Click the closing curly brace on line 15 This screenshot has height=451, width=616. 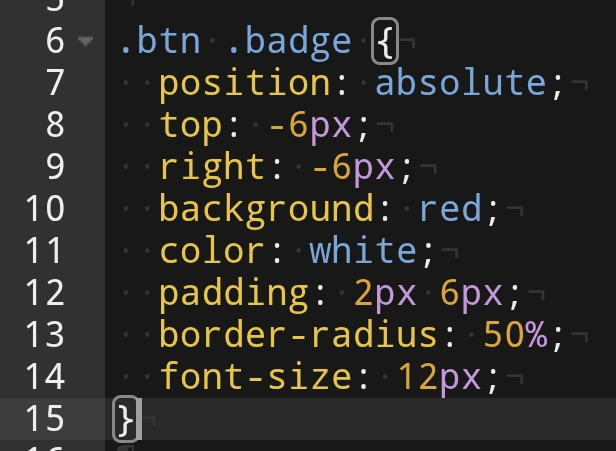coord(125,419)
